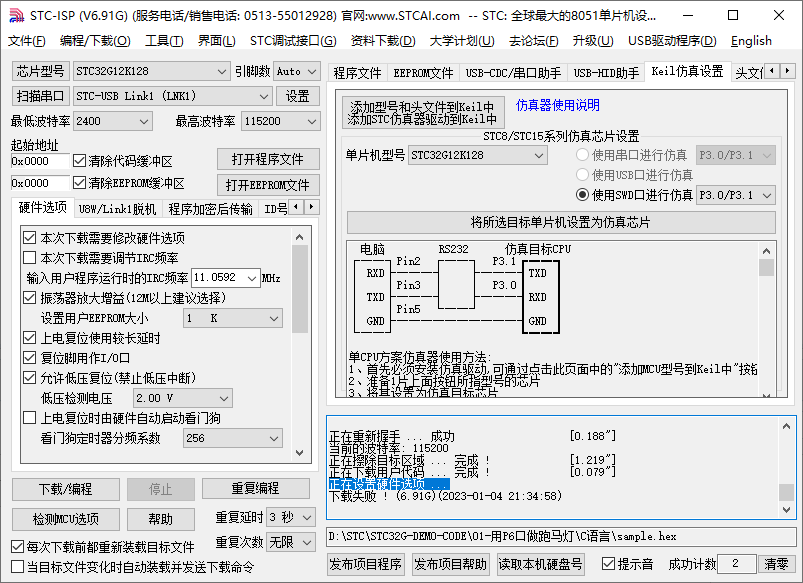Viewport: 803px width, 583px height.
Task: Open the USB驱动程序(D) menu
Action: tap(672, 41)
